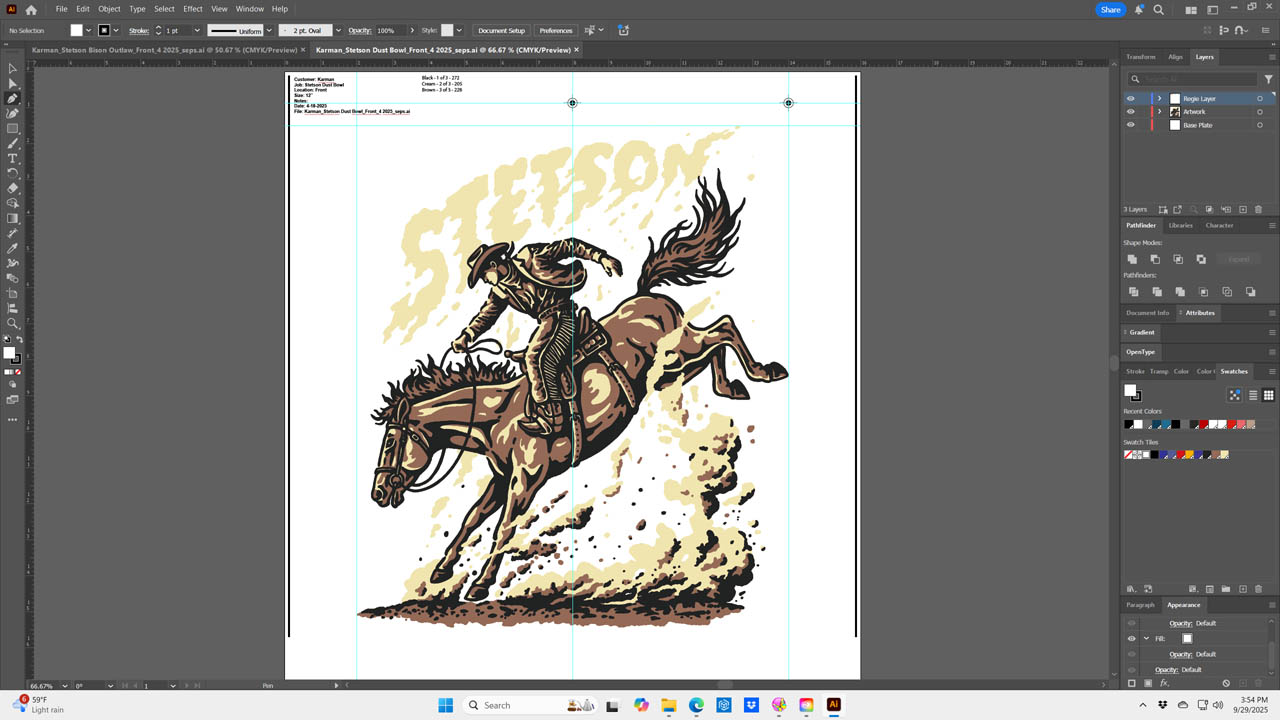Delete selection with Layers trash icon
This screenshot has height=720, width=1280.
(x=1258, y=210)
